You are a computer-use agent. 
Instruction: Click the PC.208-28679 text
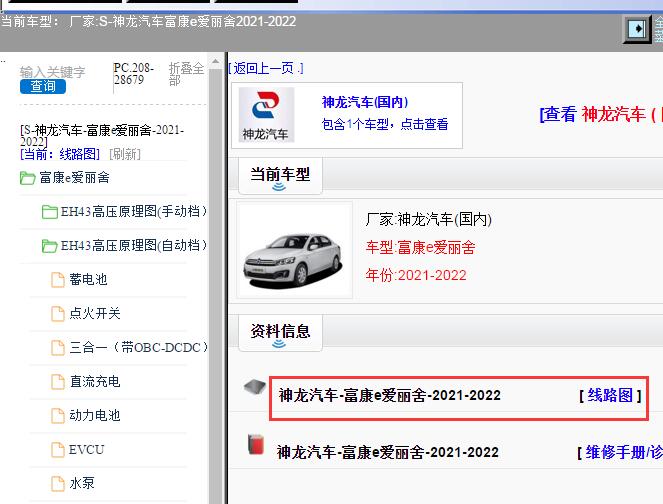pos(134,74)
